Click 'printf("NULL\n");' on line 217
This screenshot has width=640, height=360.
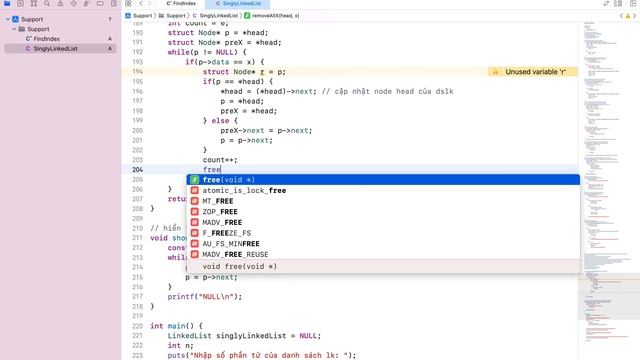coord(205,297)
